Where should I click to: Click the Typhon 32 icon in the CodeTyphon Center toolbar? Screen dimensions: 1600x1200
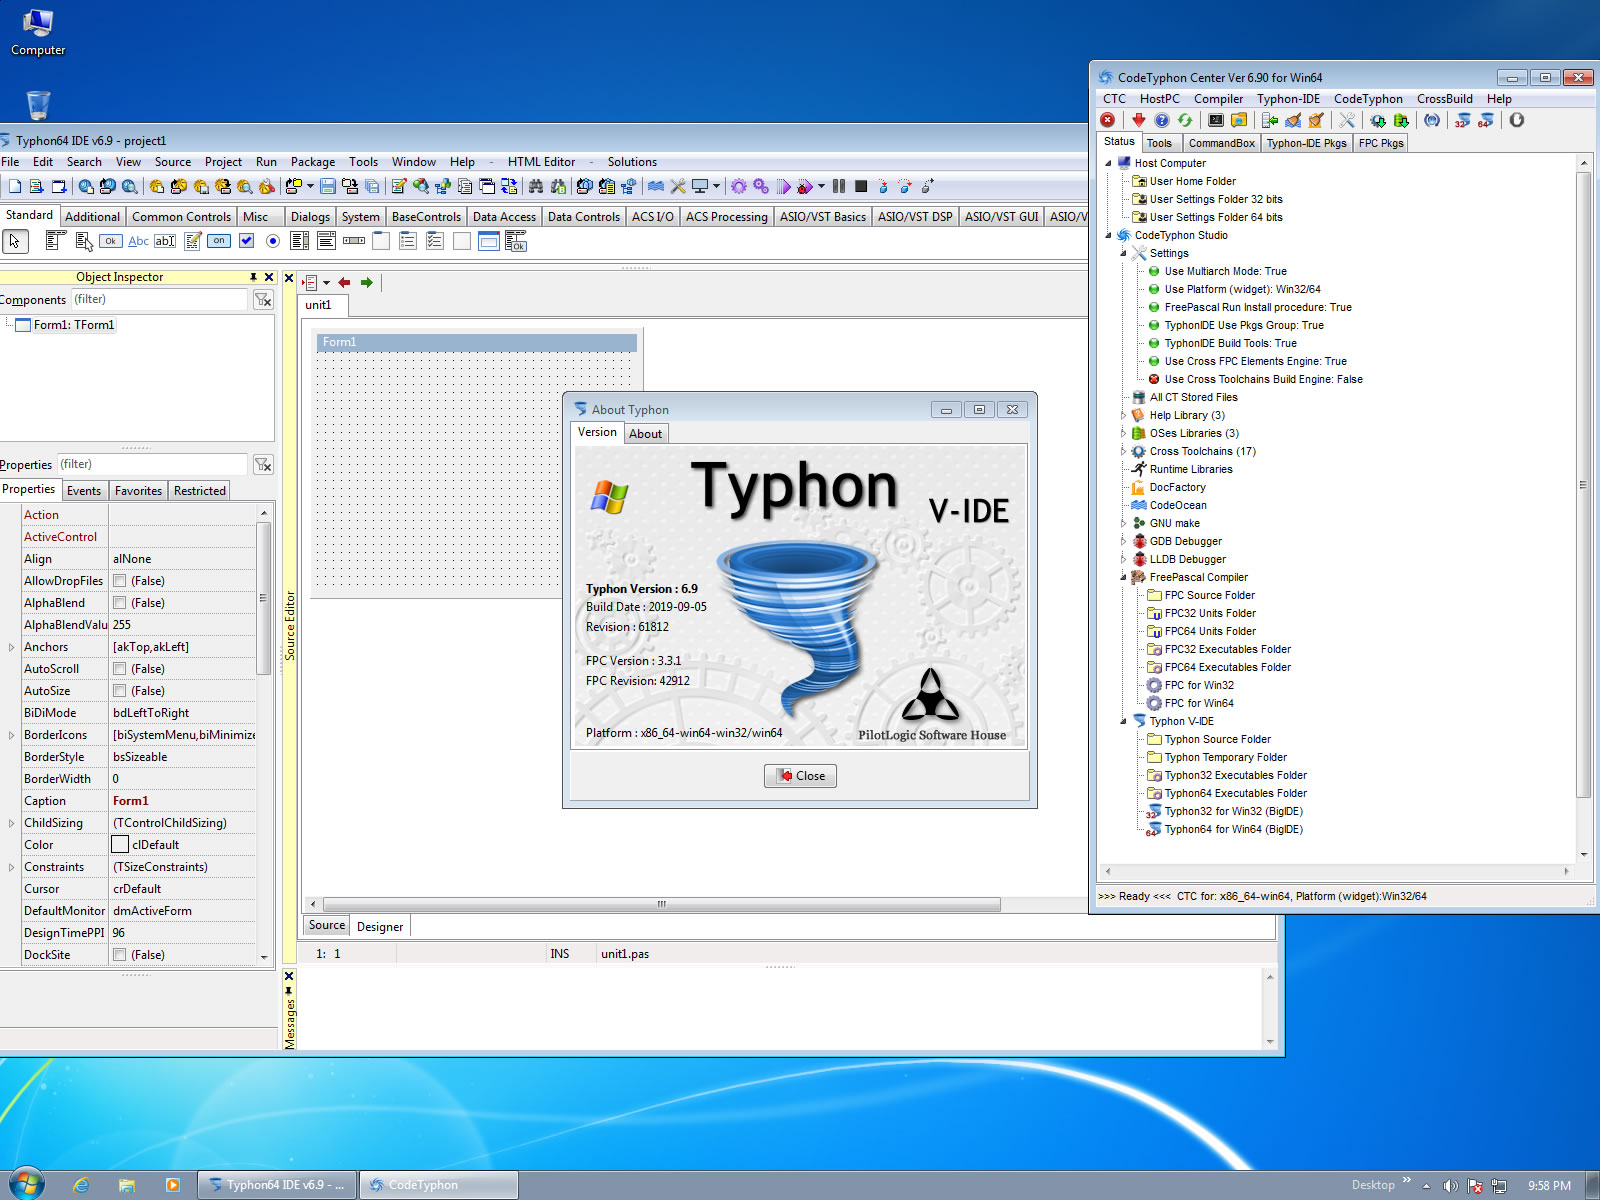click(1463, 120)
